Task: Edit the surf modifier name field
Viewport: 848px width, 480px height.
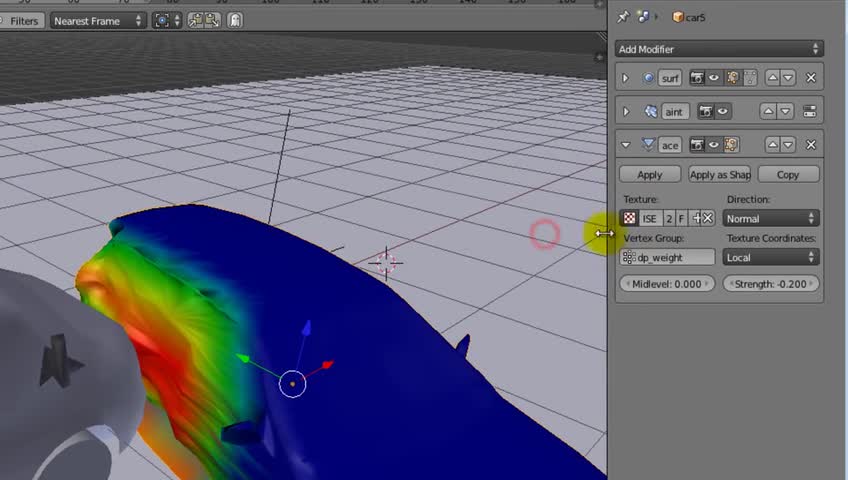Action: [670, 78]
